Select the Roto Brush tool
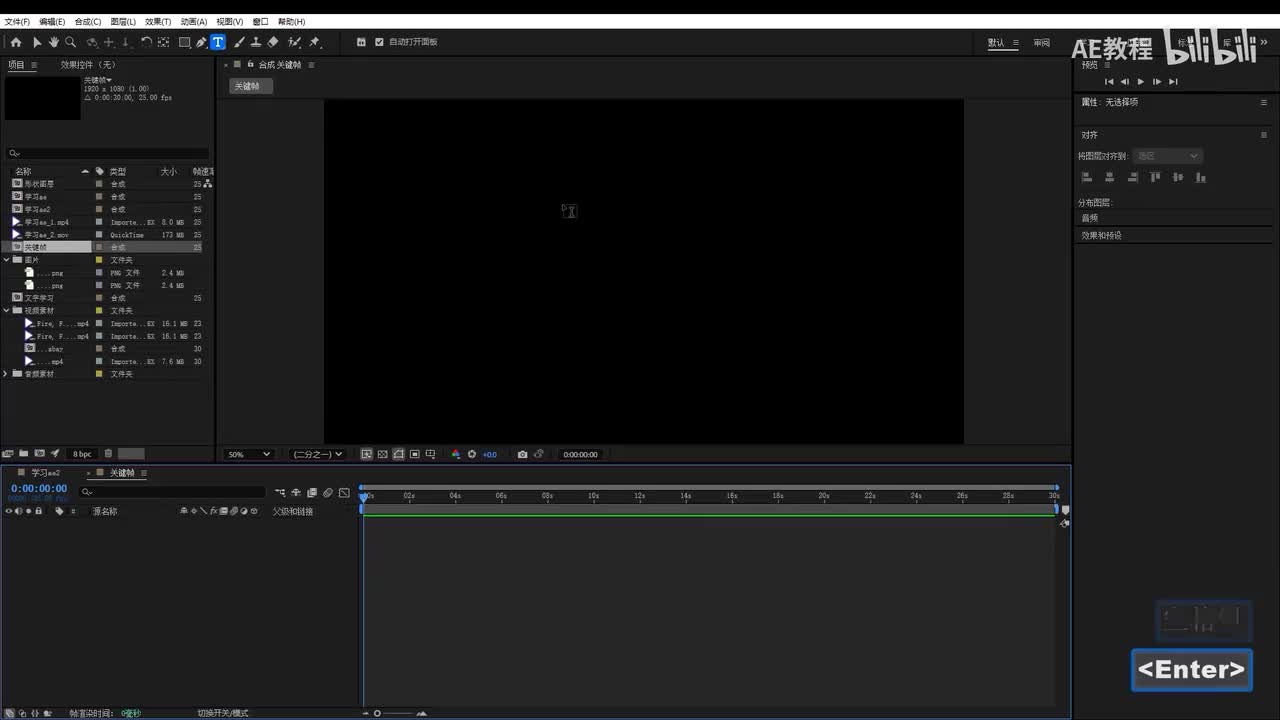 pyautogui.click(x=294, y=42)
